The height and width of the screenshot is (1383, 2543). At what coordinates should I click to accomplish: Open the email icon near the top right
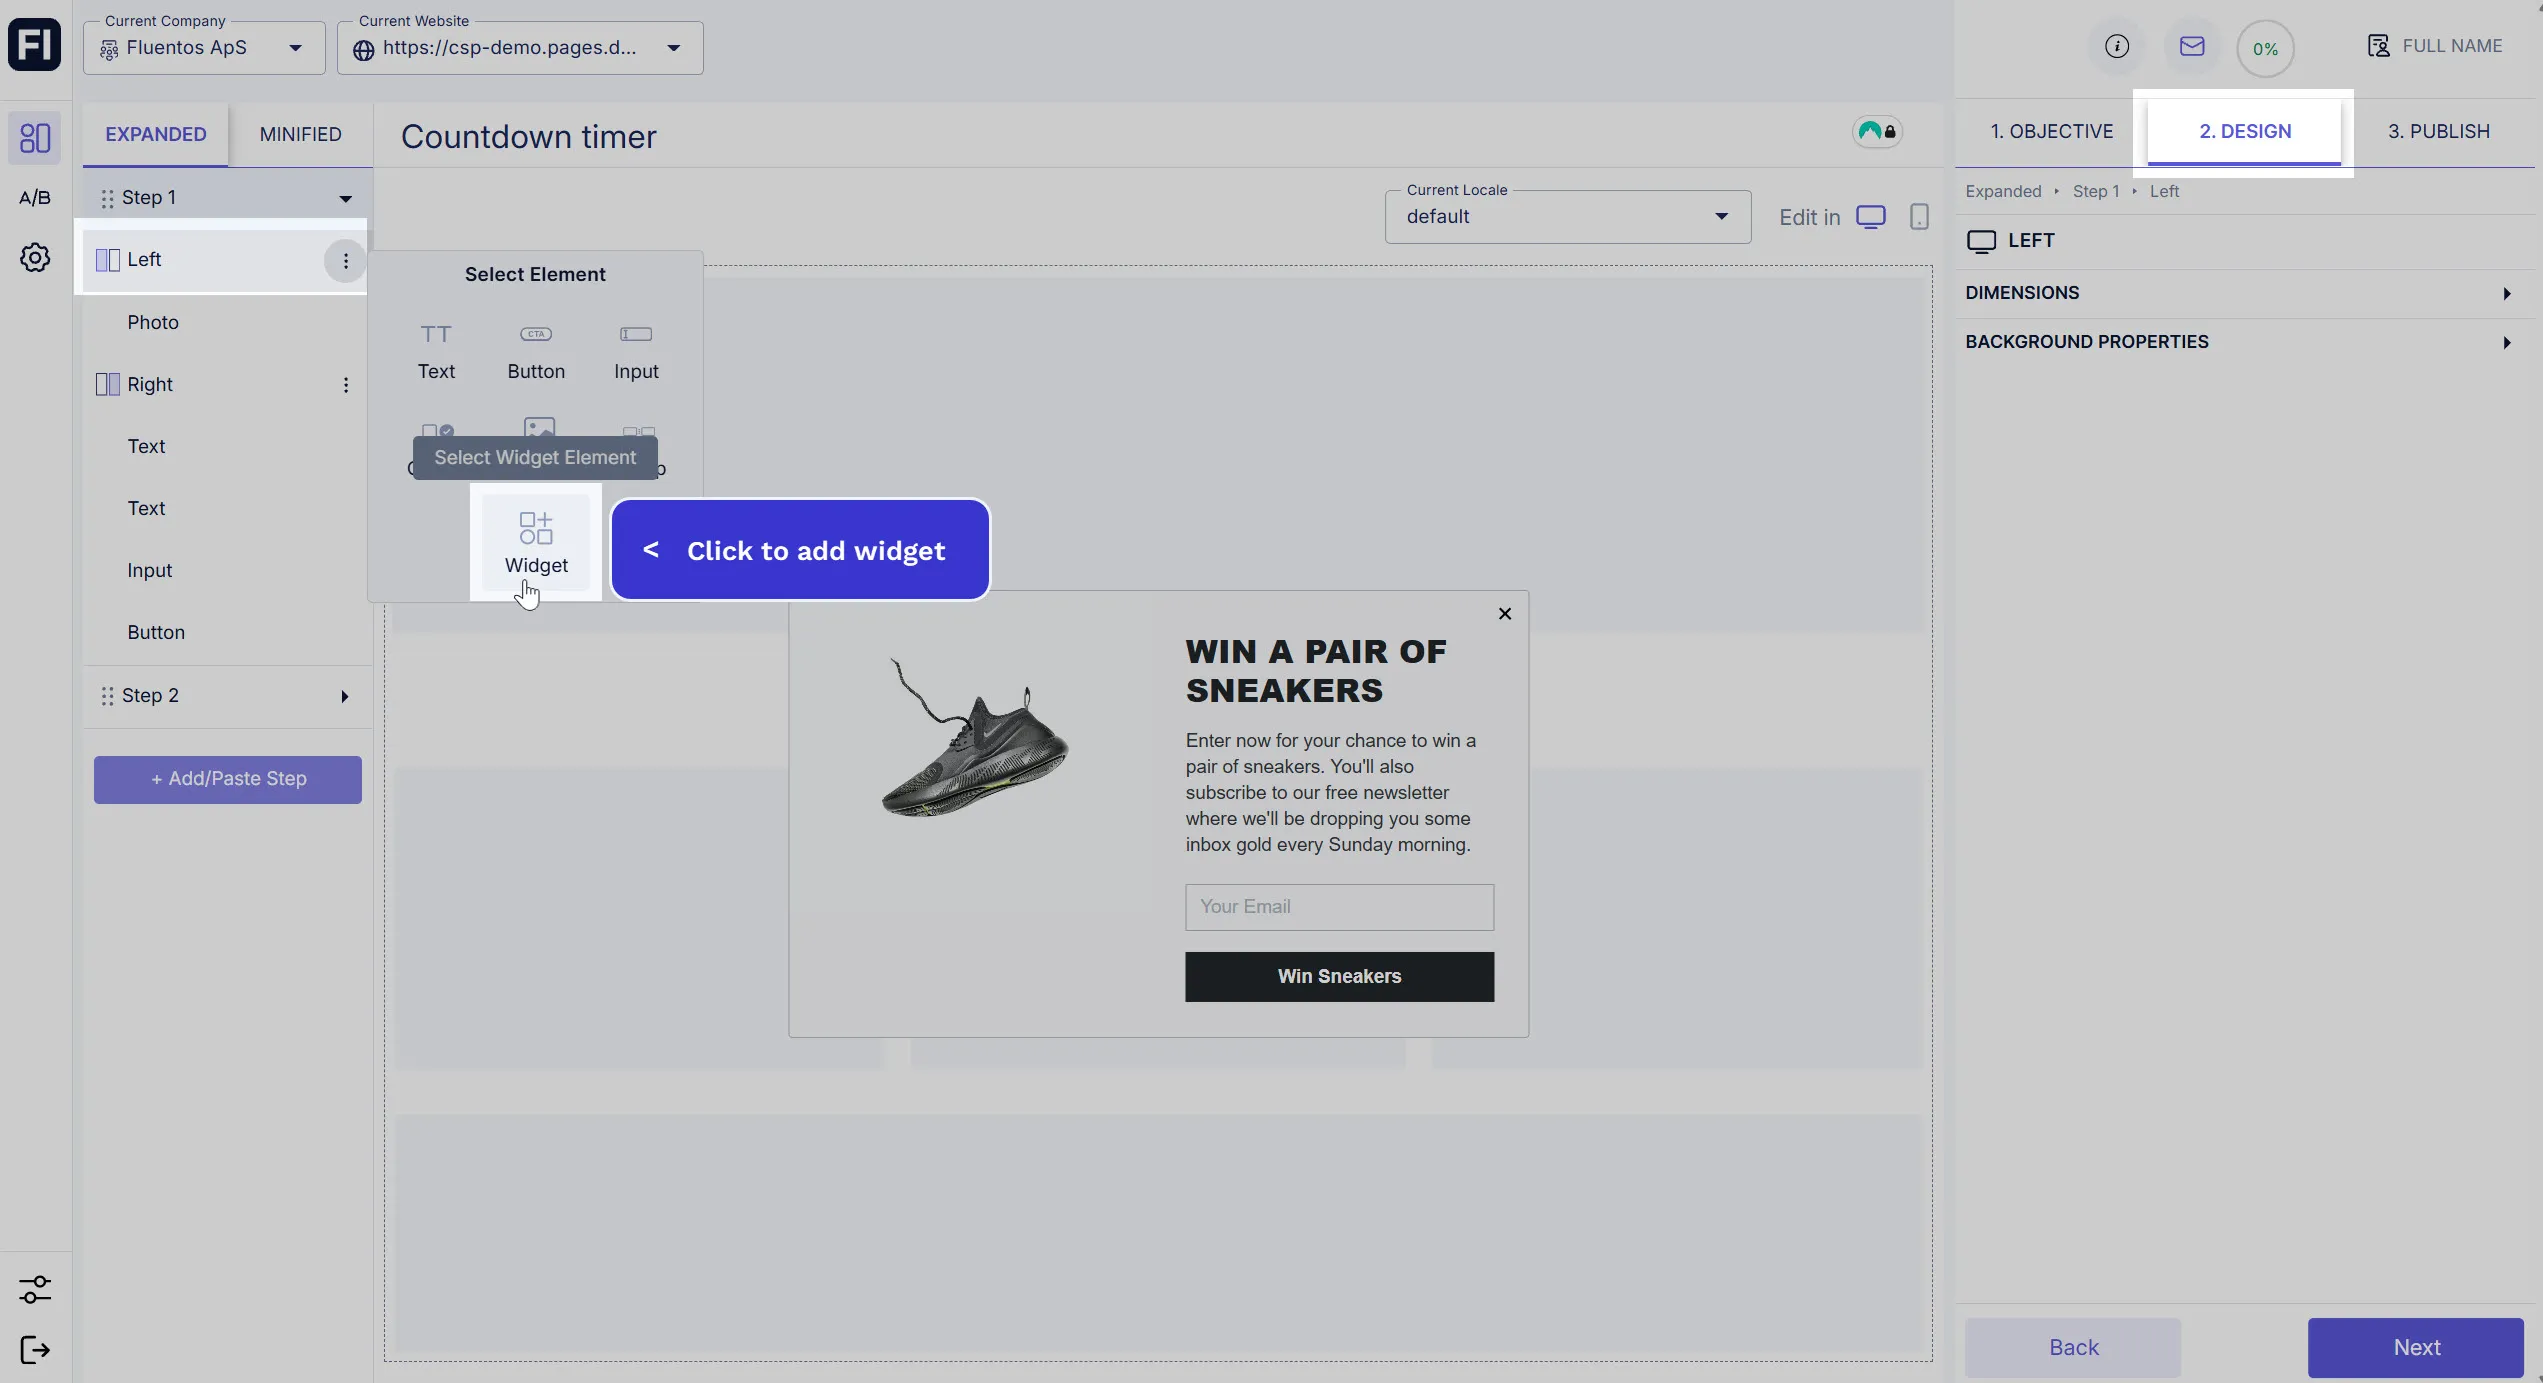(x=2191, y=46)
